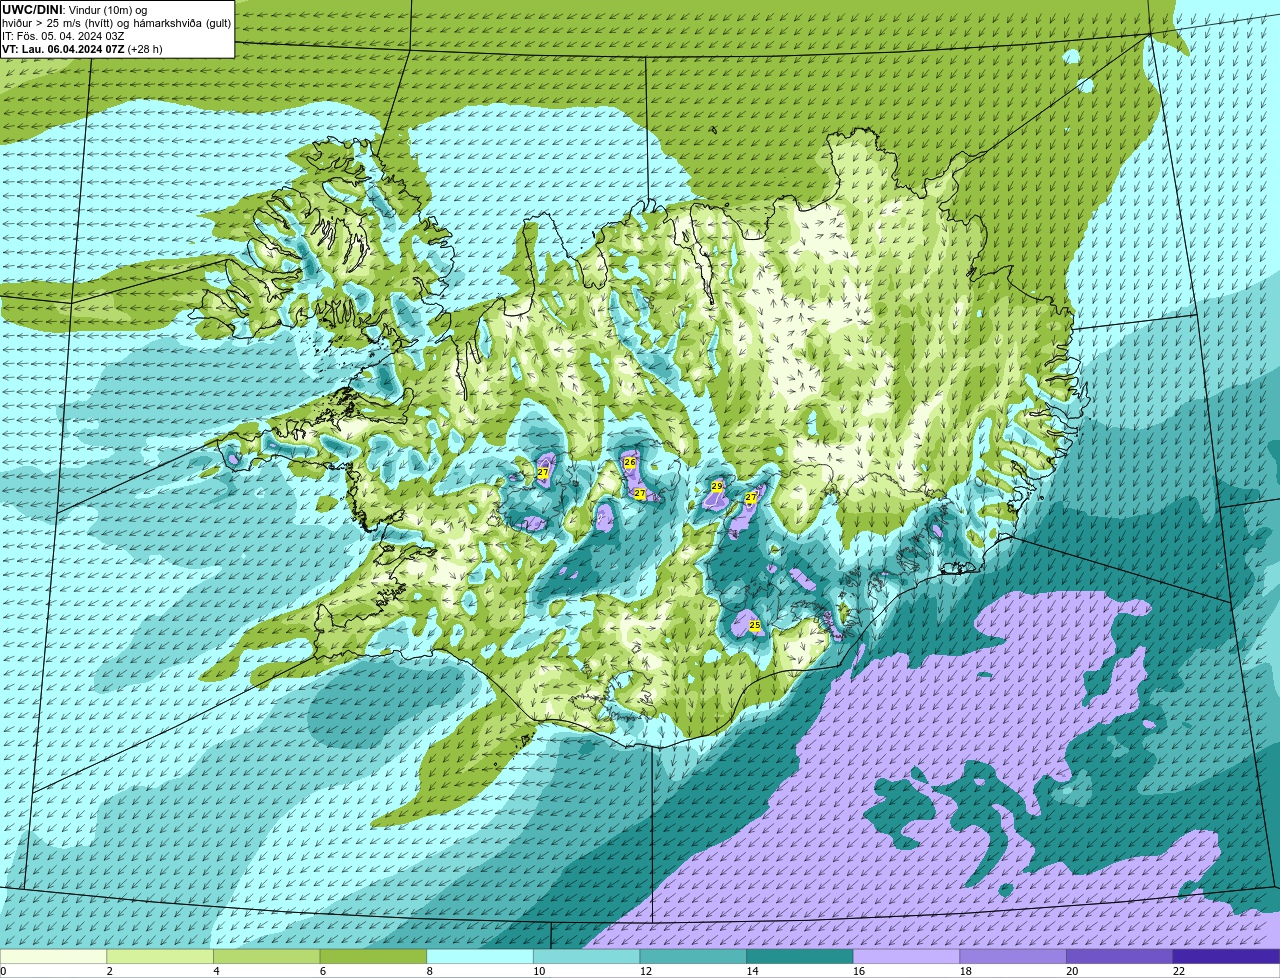The image size is (1280, 978).
Task: Select the 0–2 m/s pale yellow scale swatch
Action: [53, 957]
